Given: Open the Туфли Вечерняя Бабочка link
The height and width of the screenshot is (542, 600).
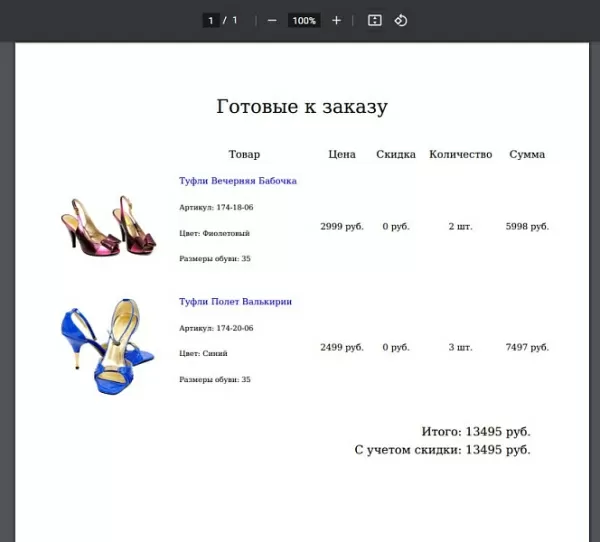Looking at the screenshot, I should click(238, 181).
